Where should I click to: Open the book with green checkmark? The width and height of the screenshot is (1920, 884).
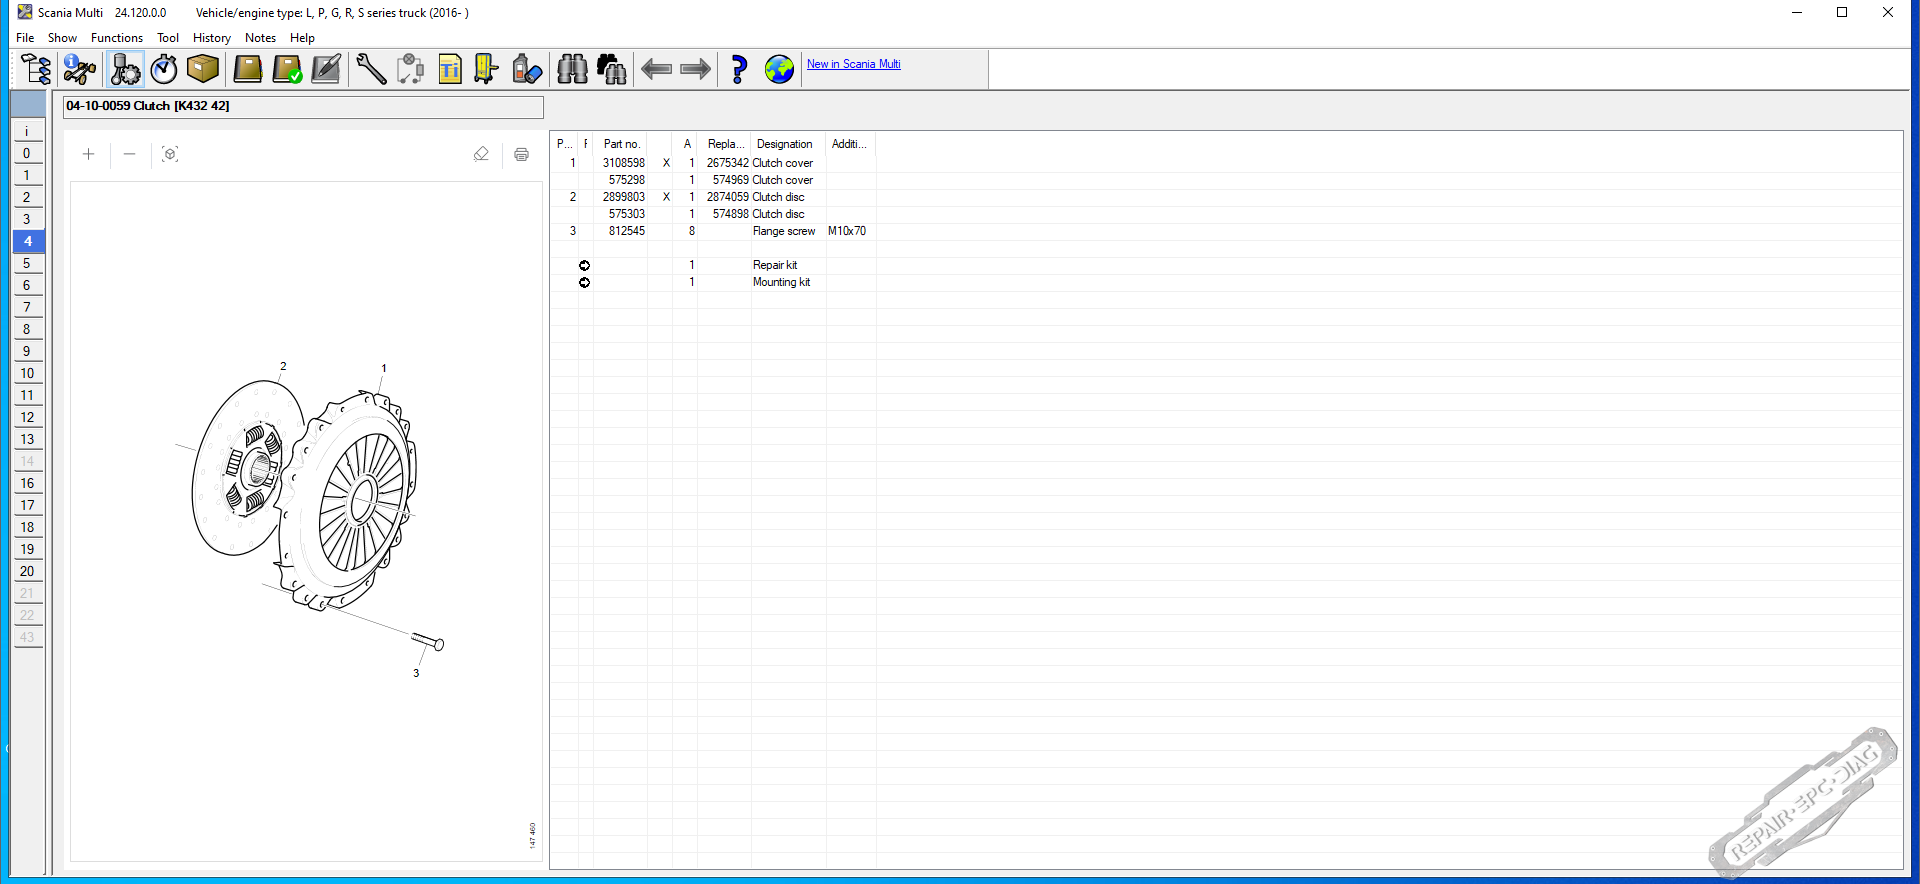click(x=287, y=69)
